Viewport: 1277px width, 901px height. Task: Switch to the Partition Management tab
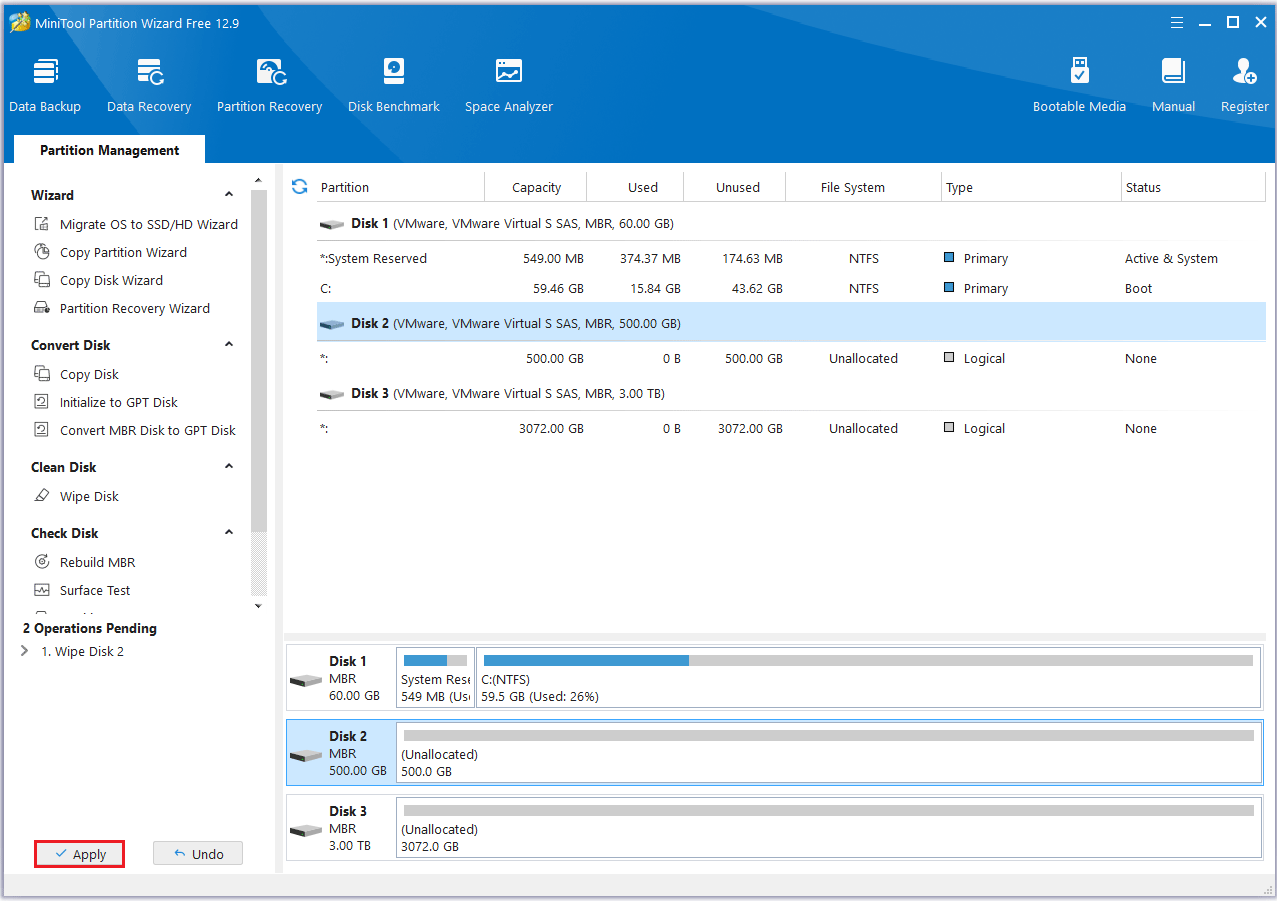click(109, 150)
